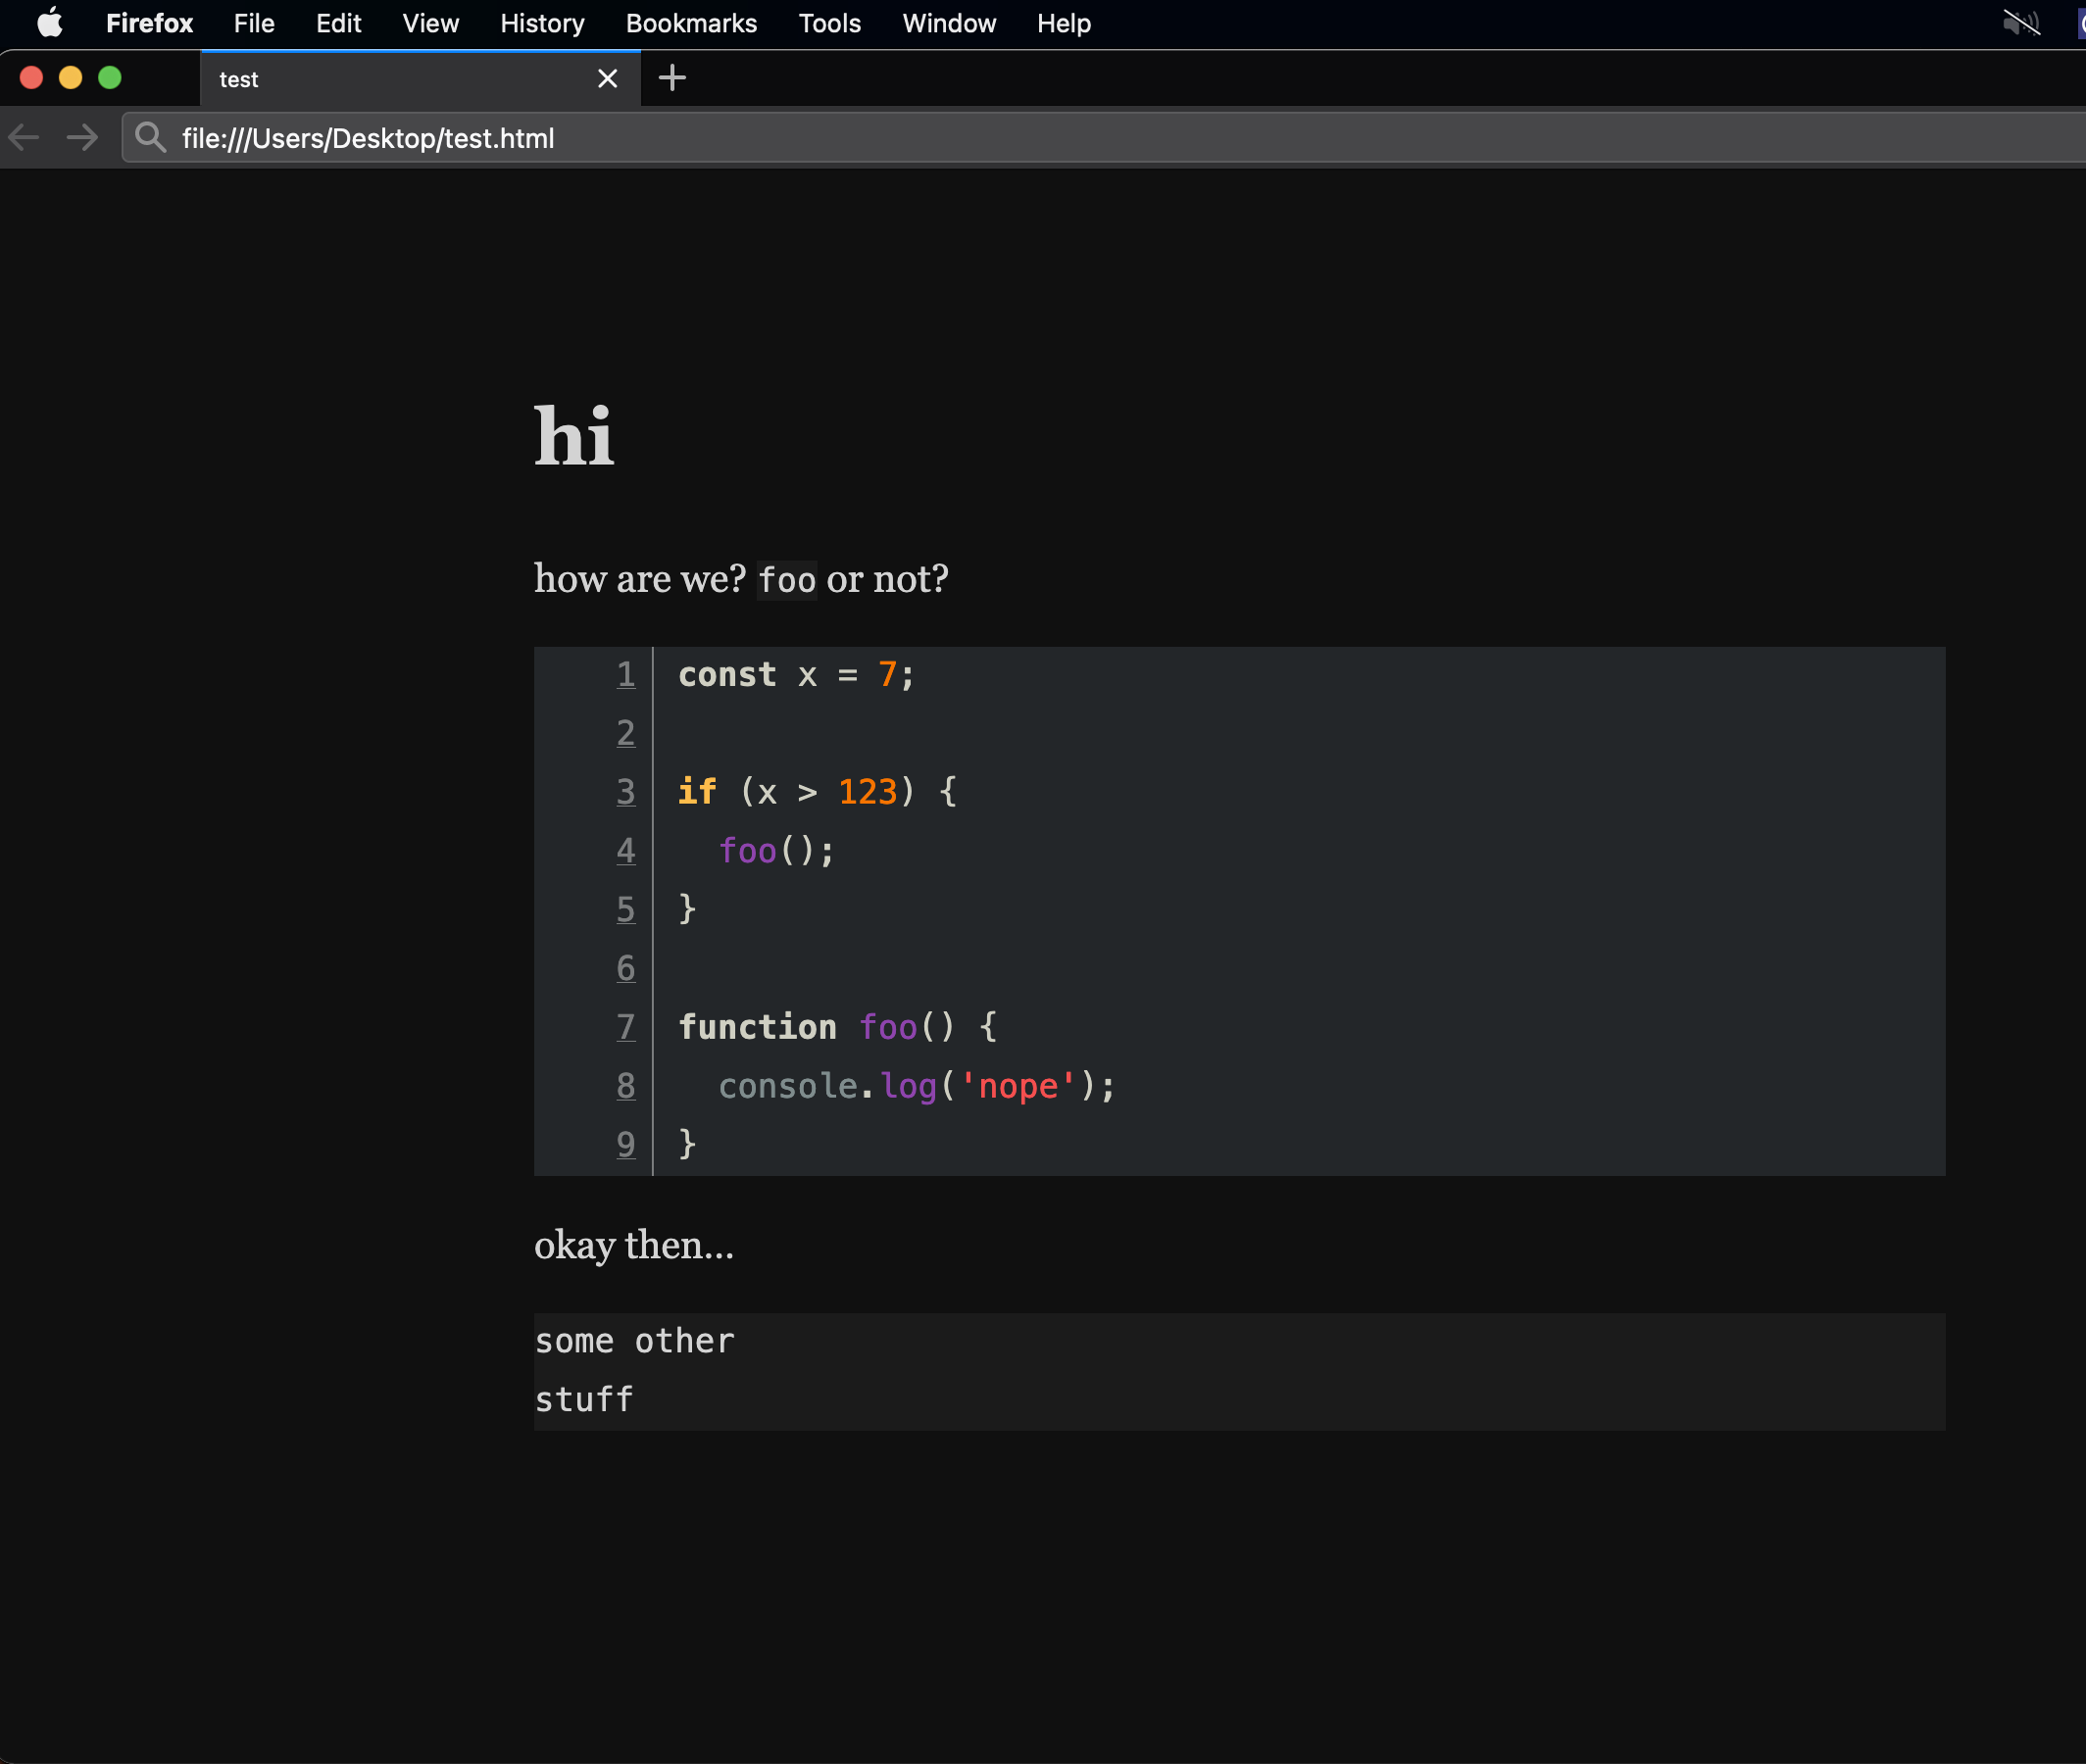2086x1764 pixels.
Task: Maximize the window with green button
Action: tap(110, 78)
